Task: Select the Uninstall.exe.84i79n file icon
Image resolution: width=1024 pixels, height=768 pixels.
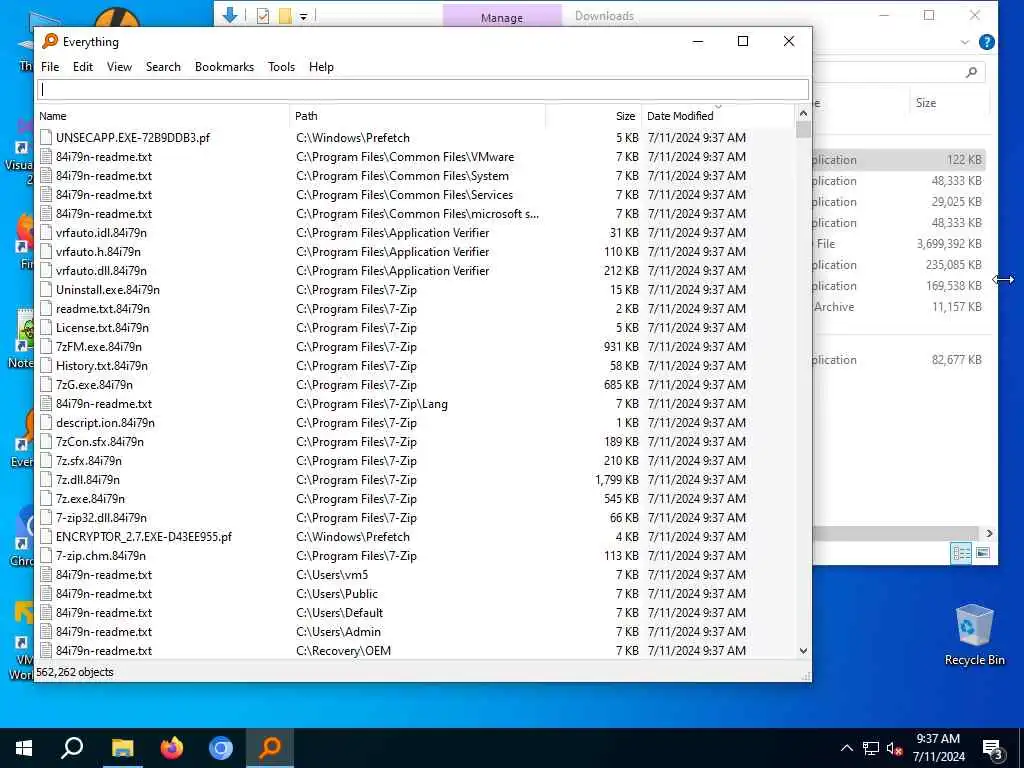Action: [x=45, y=289]
